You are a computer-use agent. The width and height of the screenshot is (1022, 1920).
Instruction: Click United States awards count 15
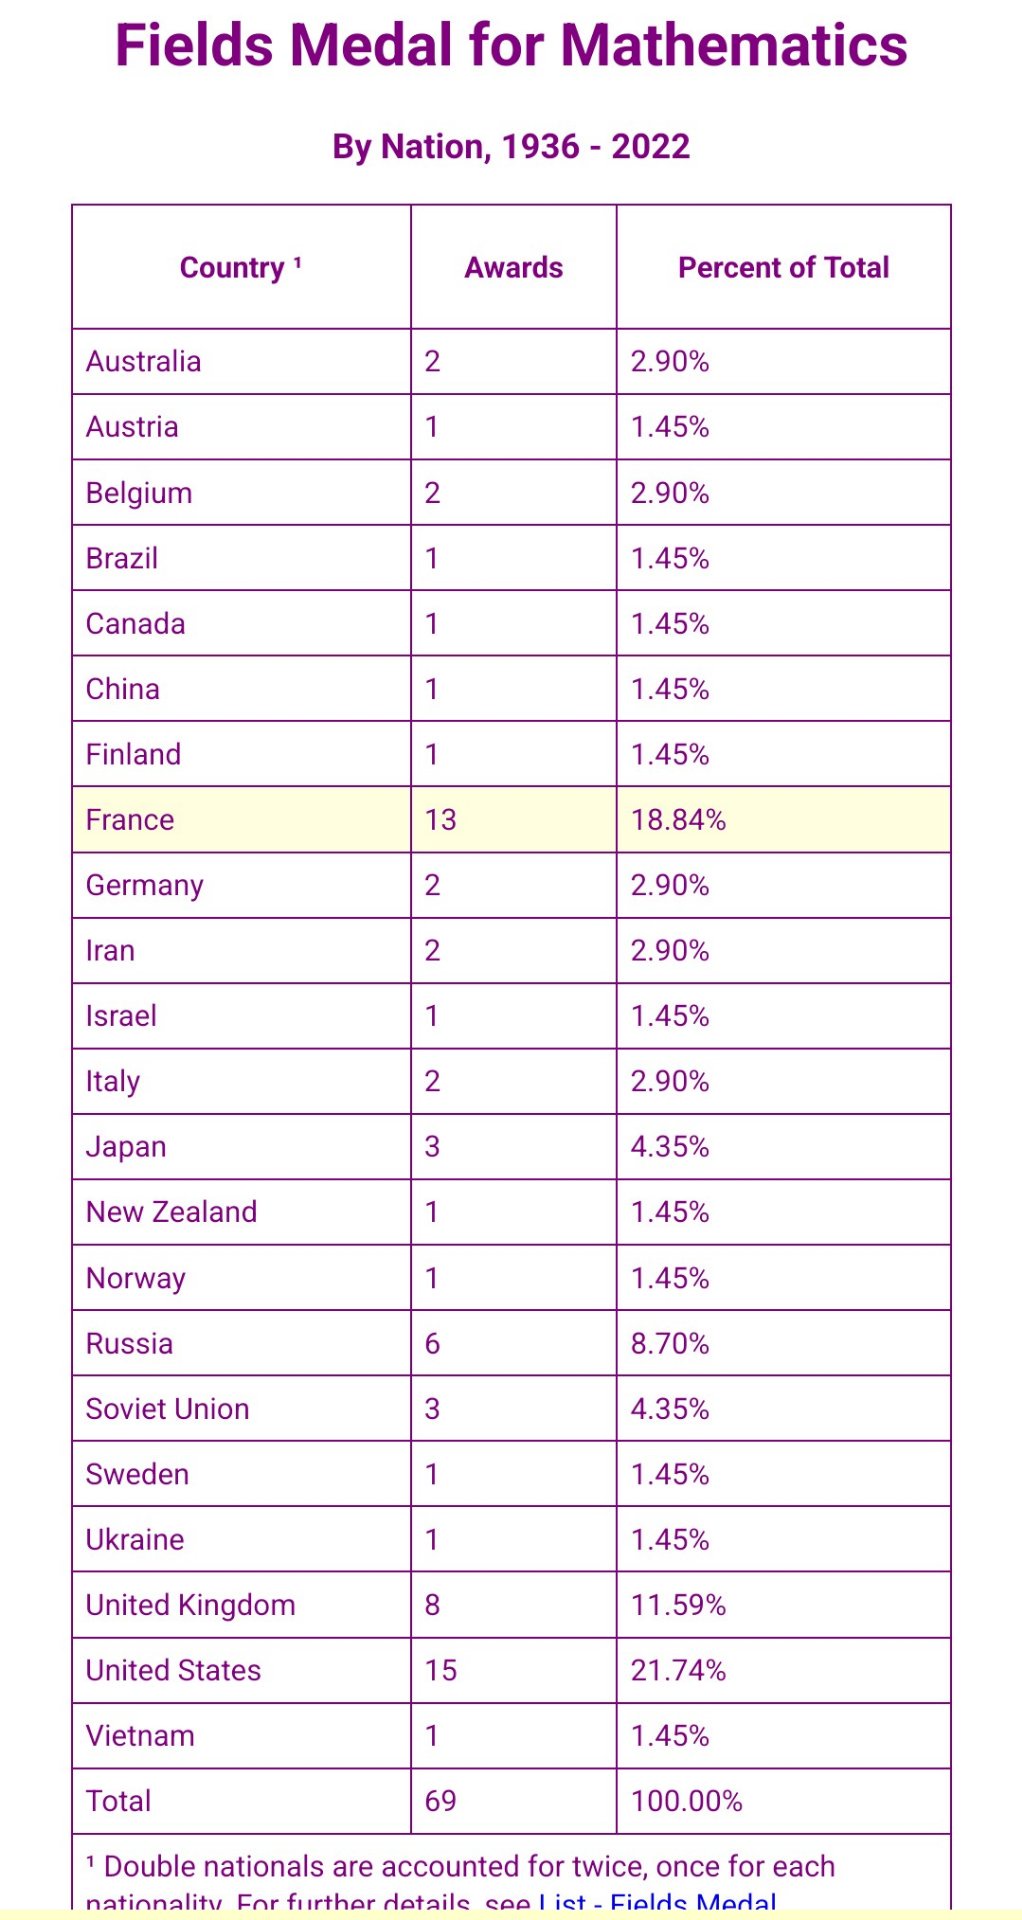(441, 1670)
